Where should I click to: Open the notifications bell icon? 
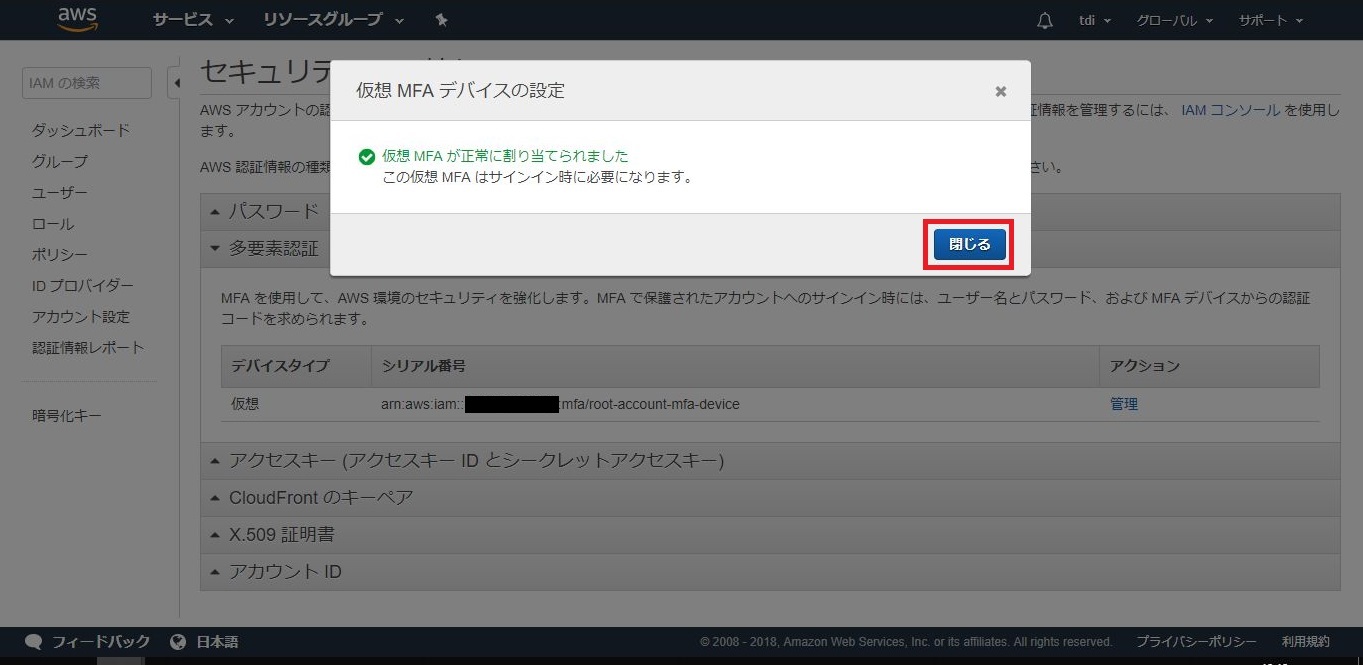point(1045,20)
